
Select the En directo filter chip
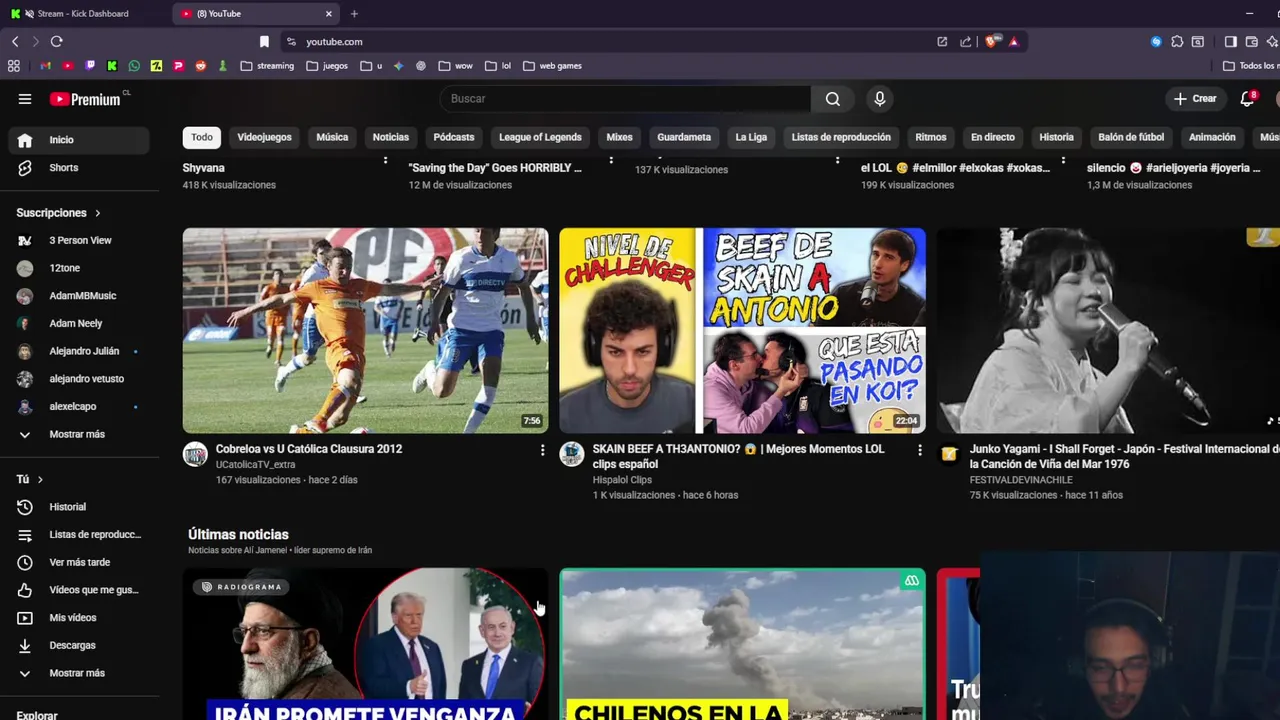pyautogui.click(x=992, y=137)
